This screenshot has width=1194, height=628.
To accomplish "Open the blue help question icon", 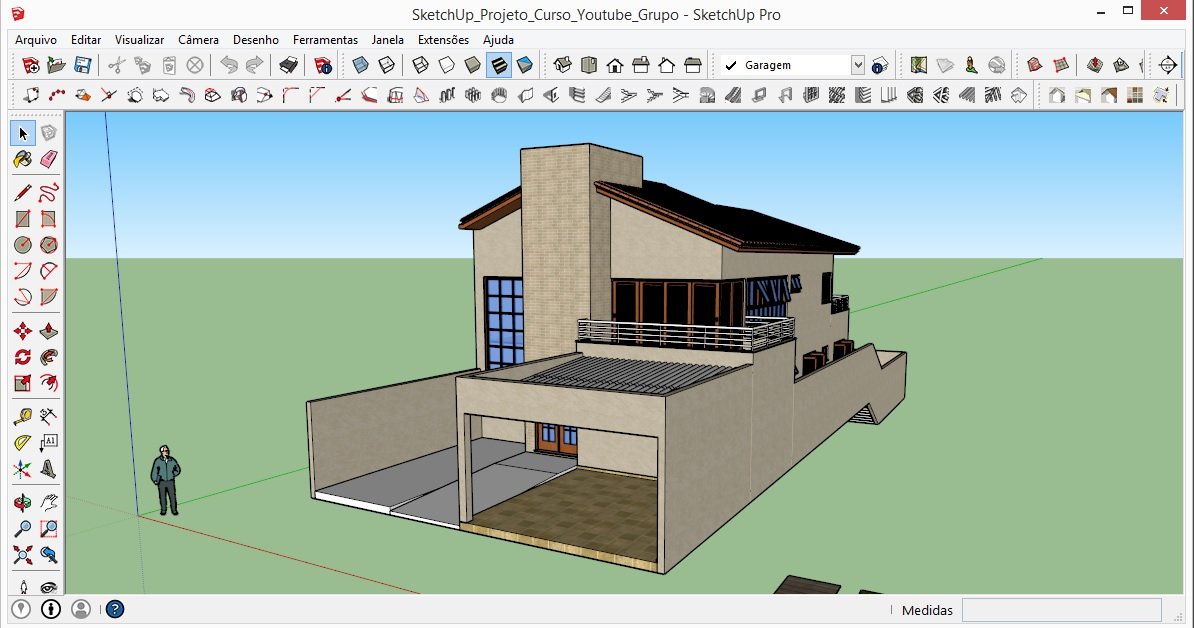I will coord(115,609).
